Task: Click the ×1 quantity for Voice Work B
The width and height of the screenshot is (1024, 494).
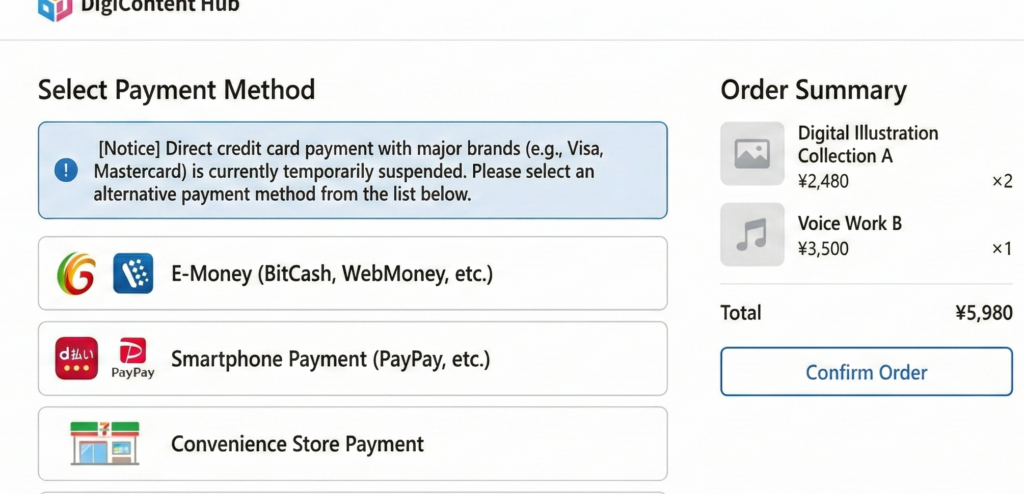Action: (1001, 249)
